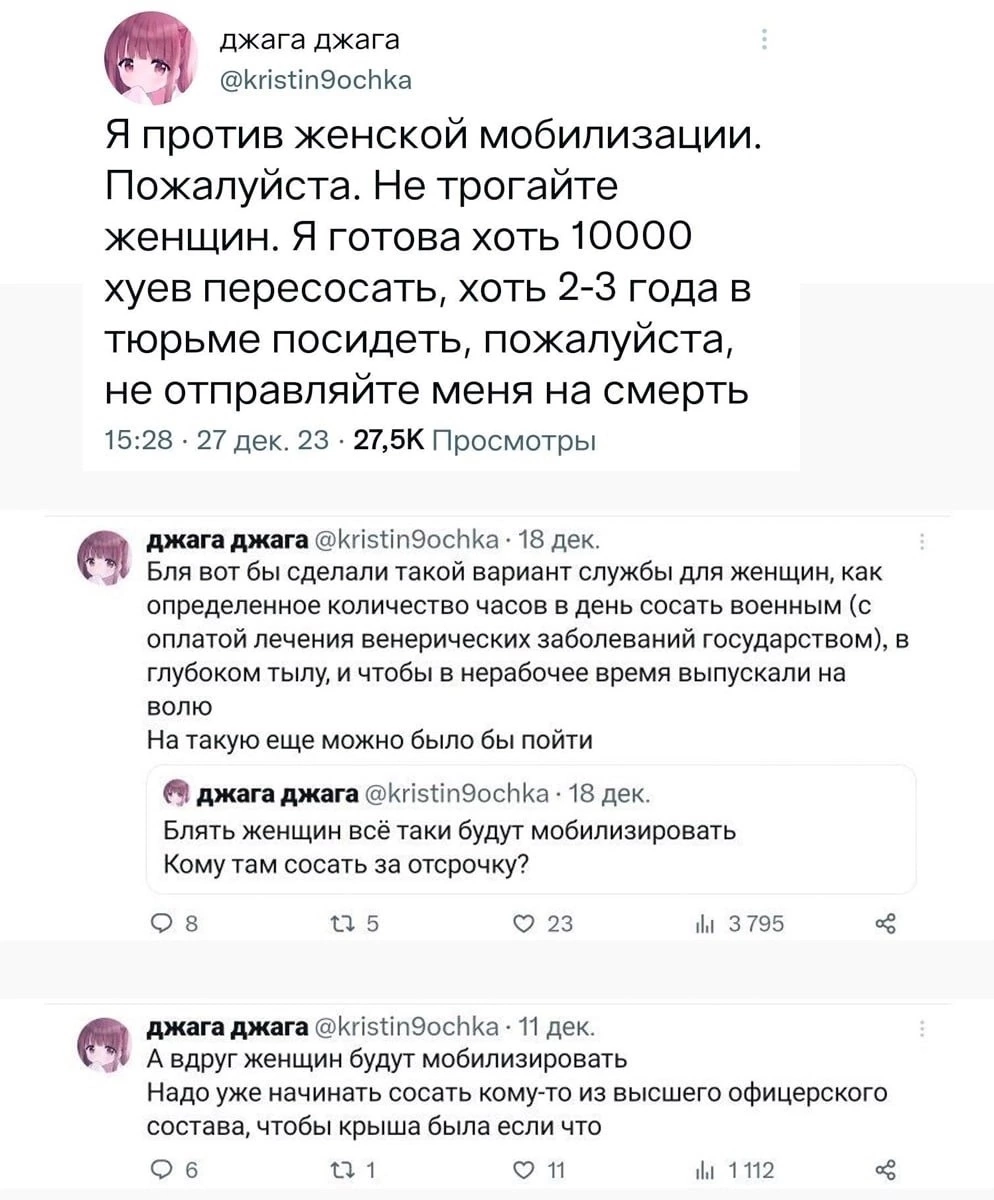The image size is (994, 1200).
Task: Open the @kristin9ochka handle under the top name
Action: click(x=315, y=79)
